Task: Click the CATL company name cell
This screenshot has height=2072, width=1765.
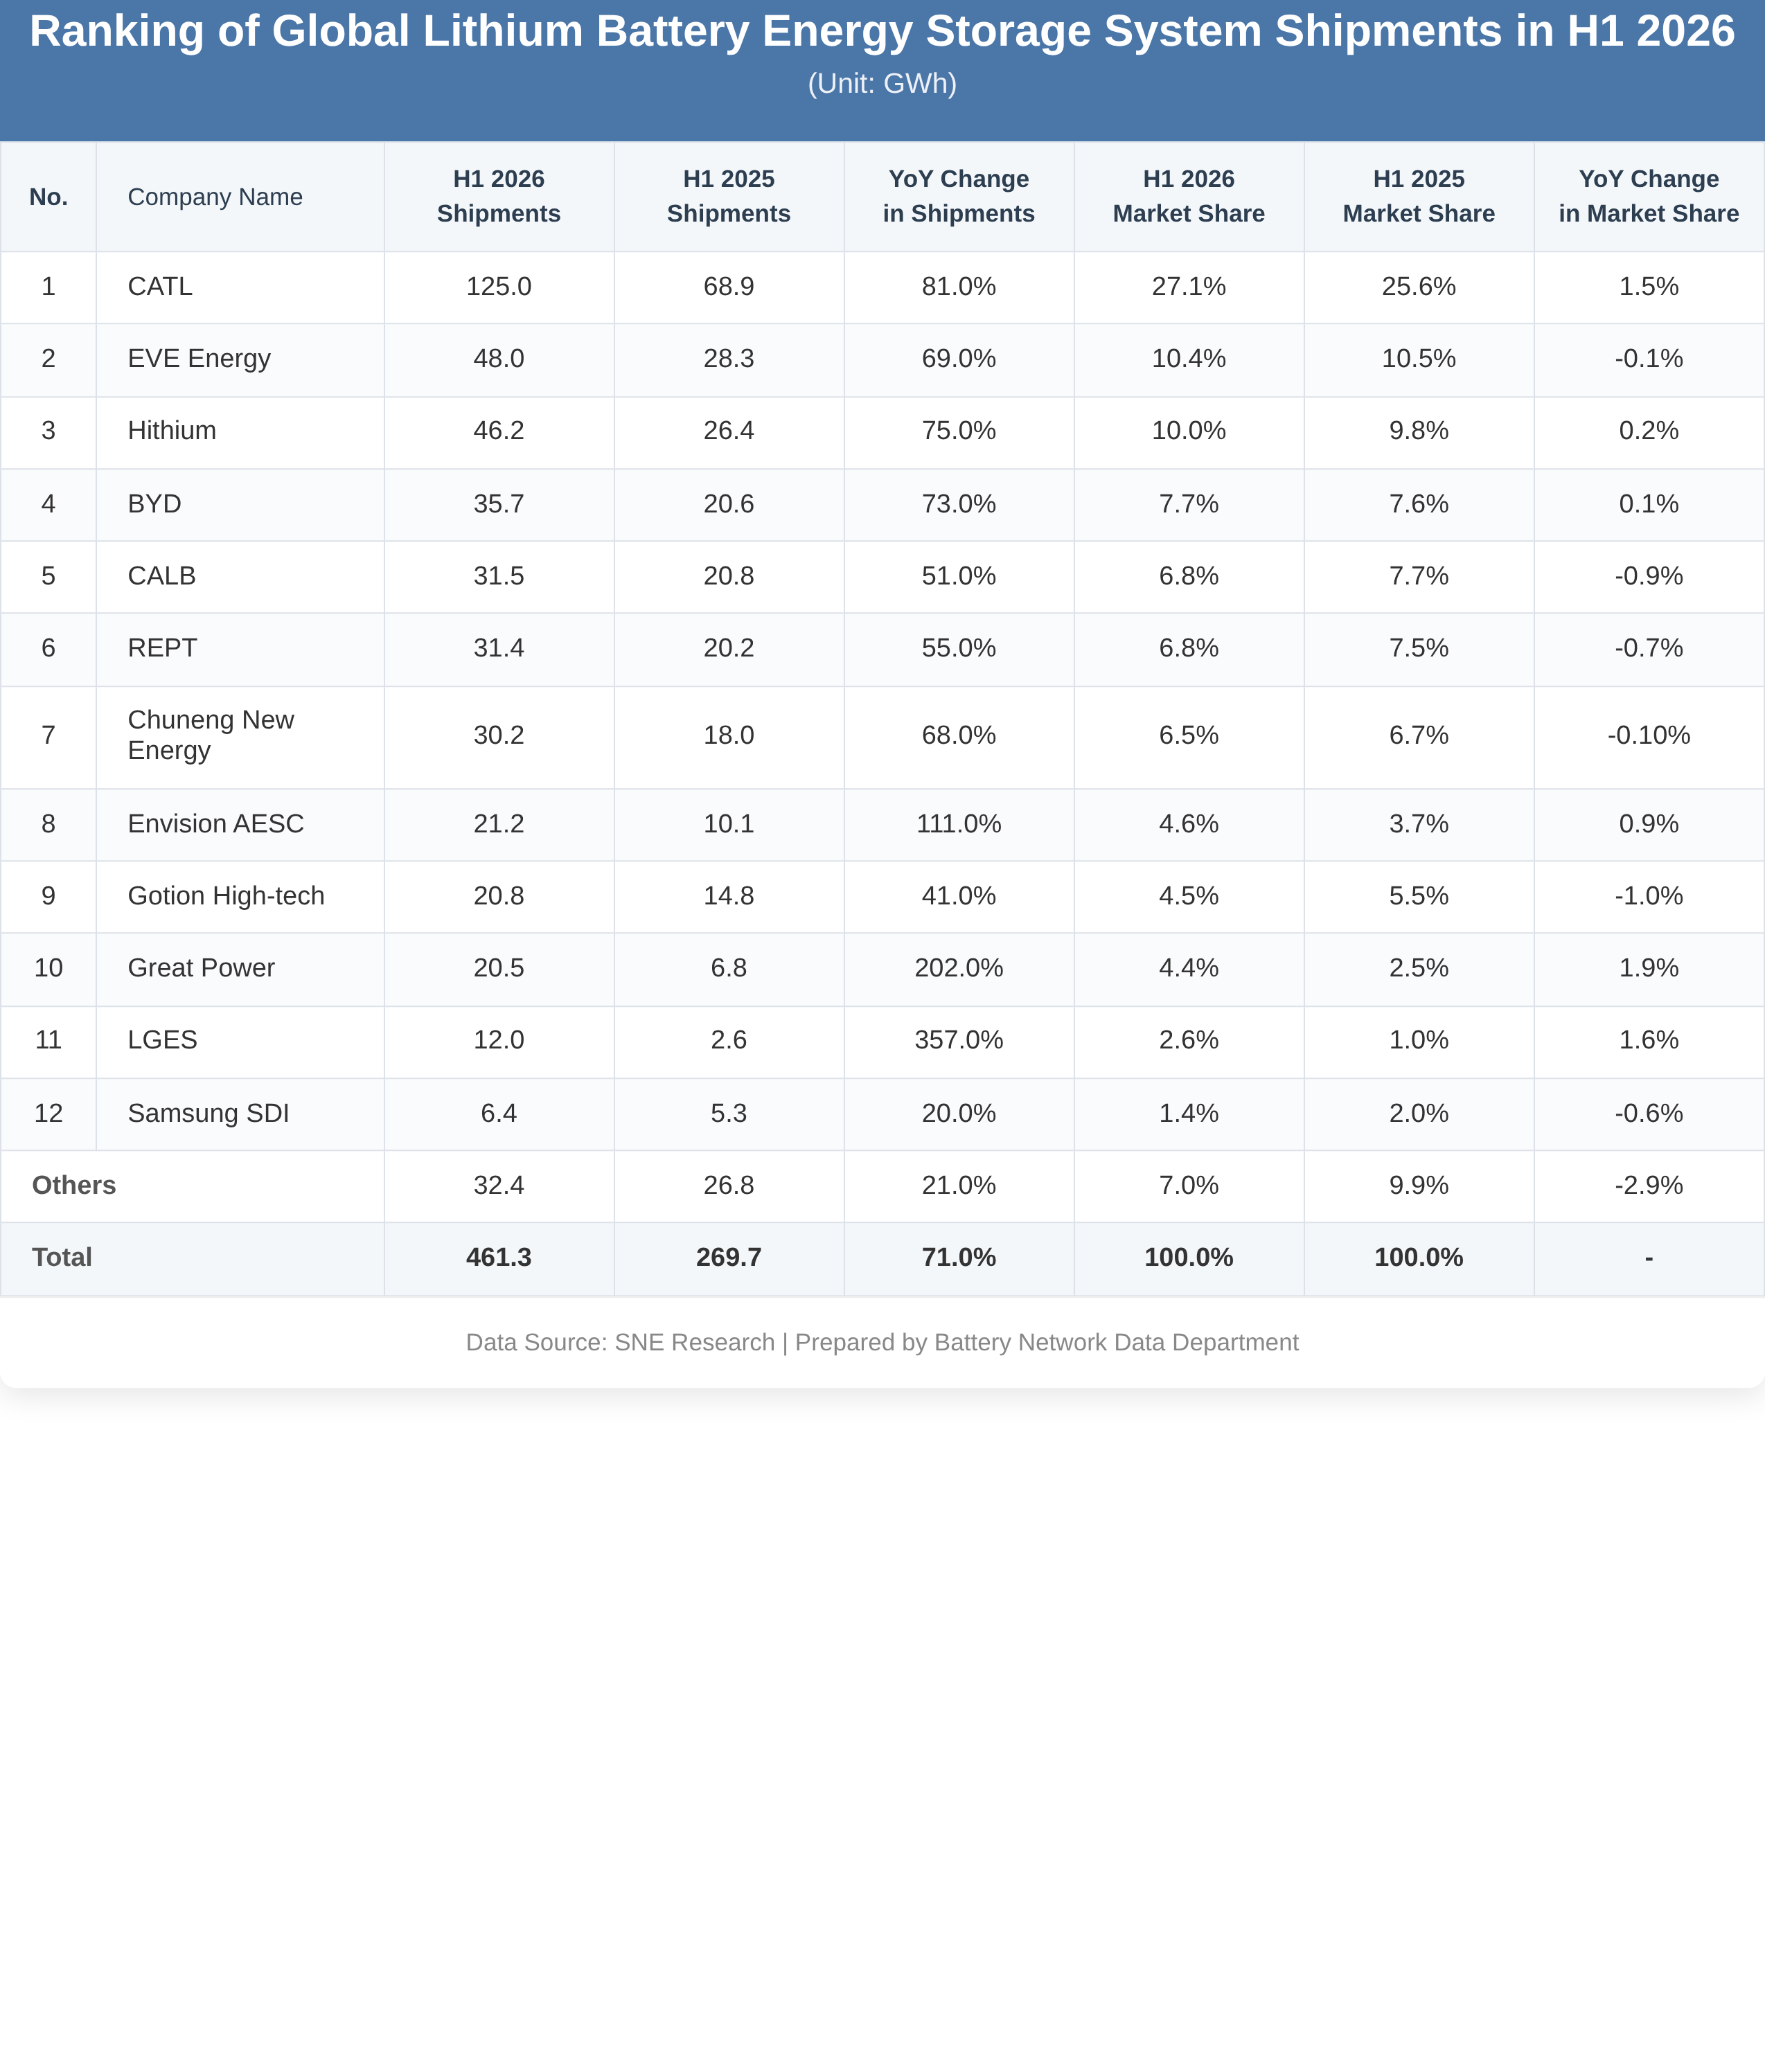Action: (160, 287)
